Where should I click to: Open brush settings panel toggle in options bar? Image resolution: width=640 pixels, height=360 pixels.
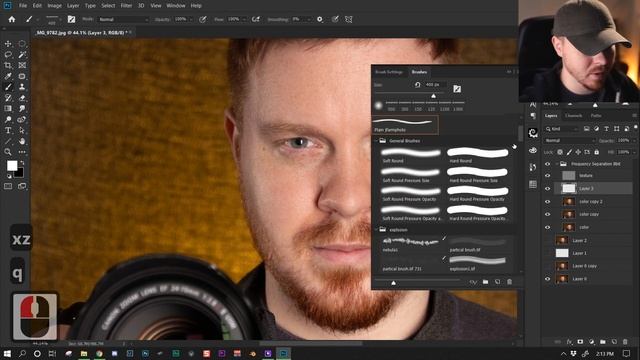tap(71, 19)
